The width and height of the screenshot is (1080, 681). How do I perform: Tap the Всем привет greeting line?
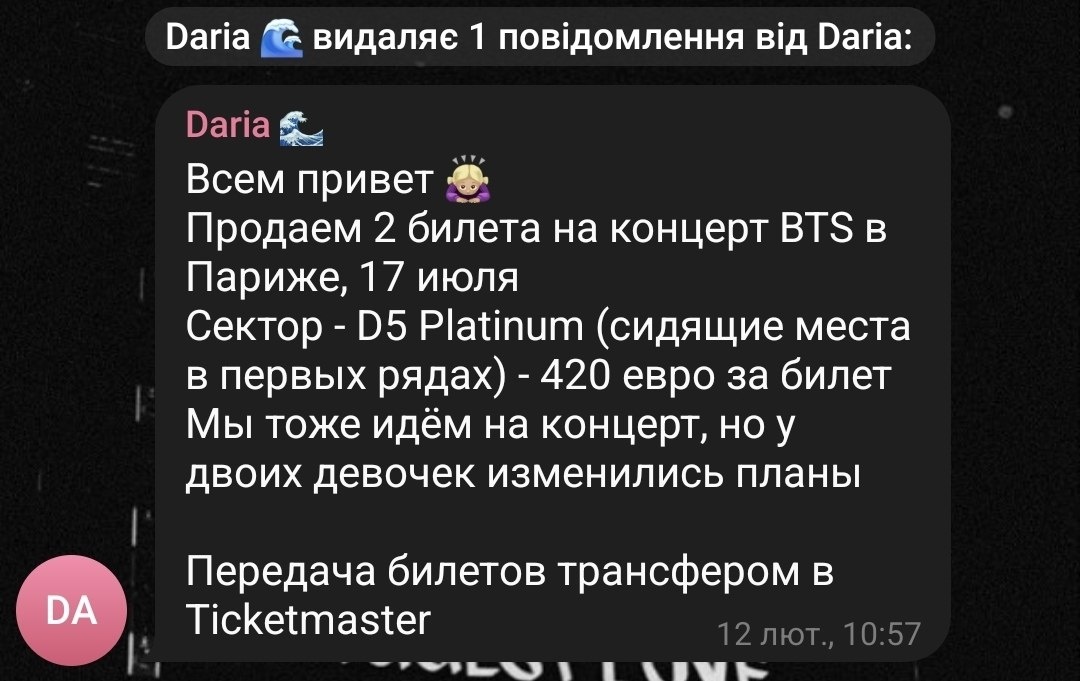(309, 180)
